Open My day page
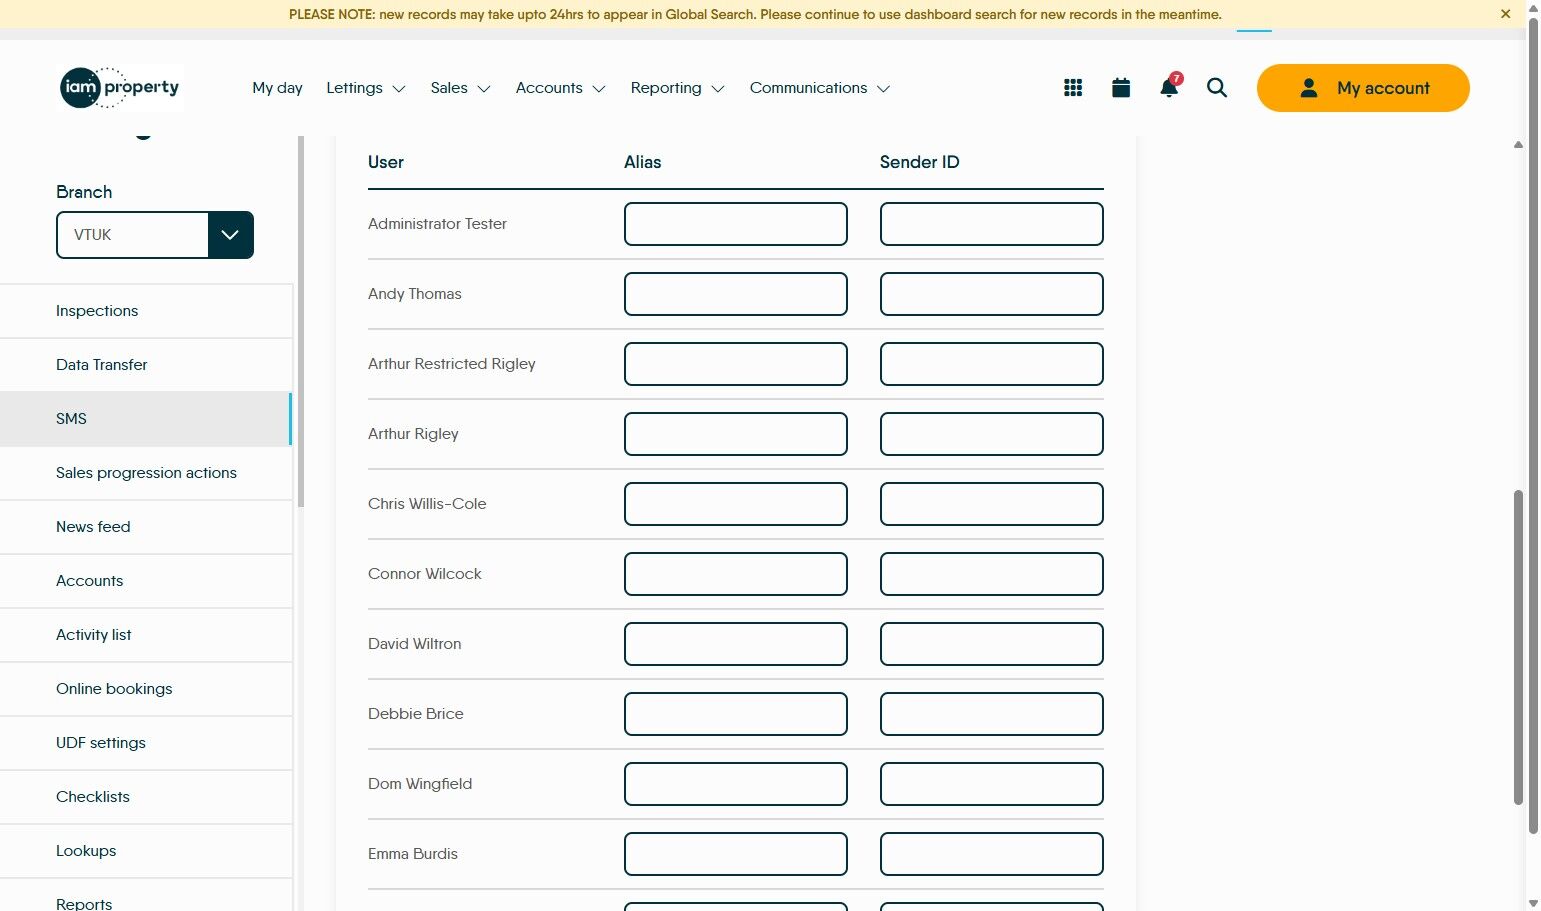 click(x=277, y=88)
